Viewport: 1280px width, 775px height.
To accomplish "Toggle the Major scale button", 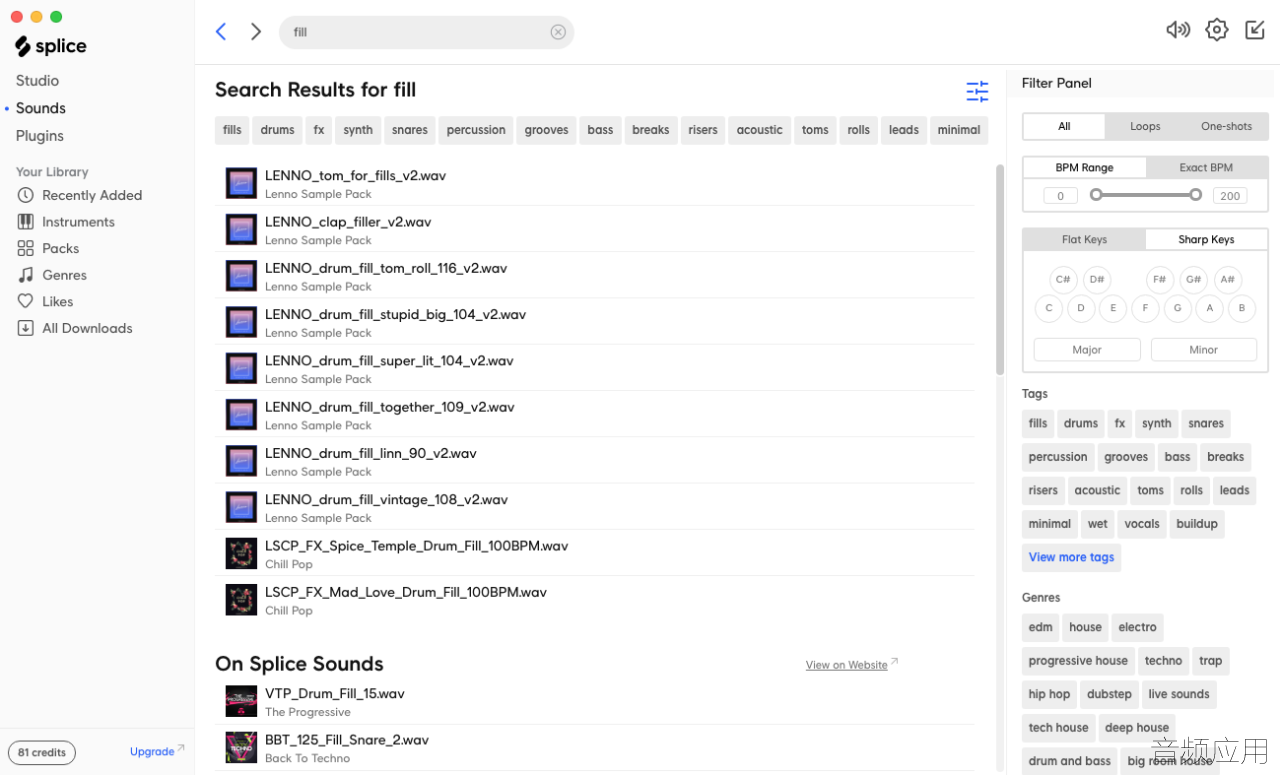I will click(x=1087, y=350).
